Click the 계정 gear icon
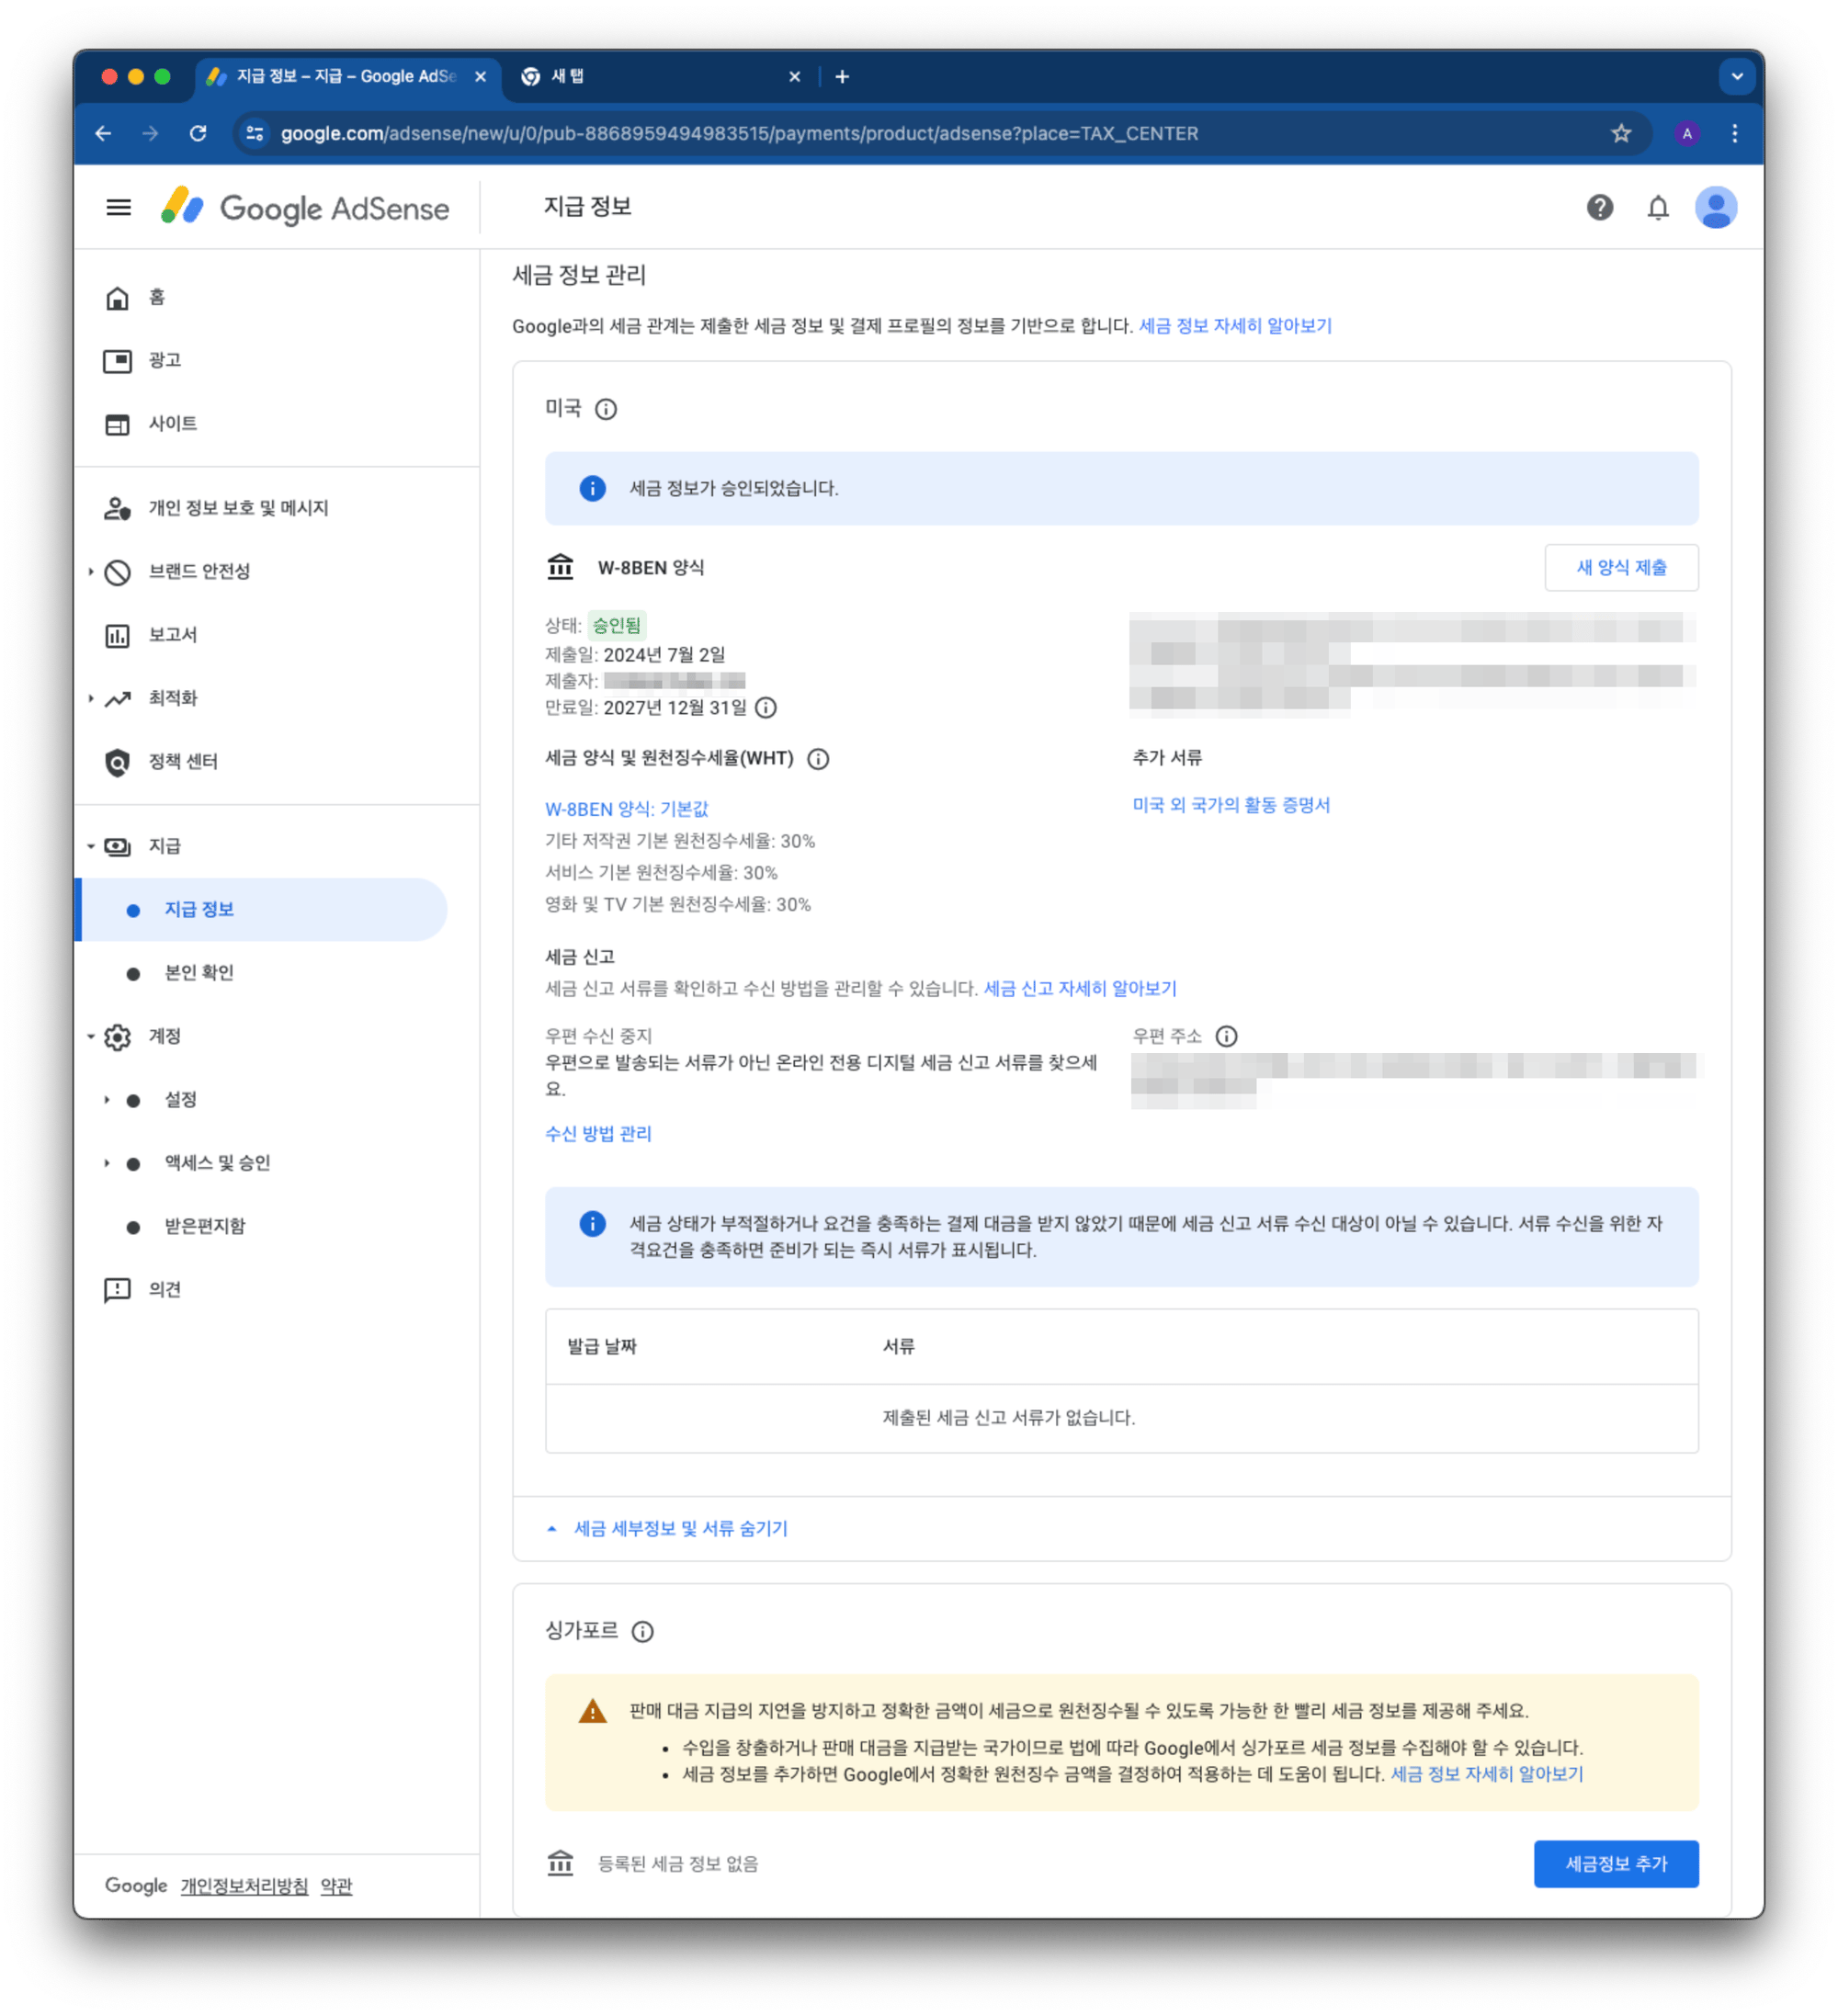The height and width of the screenshot is (2016, 1838). click(117, 1036)
